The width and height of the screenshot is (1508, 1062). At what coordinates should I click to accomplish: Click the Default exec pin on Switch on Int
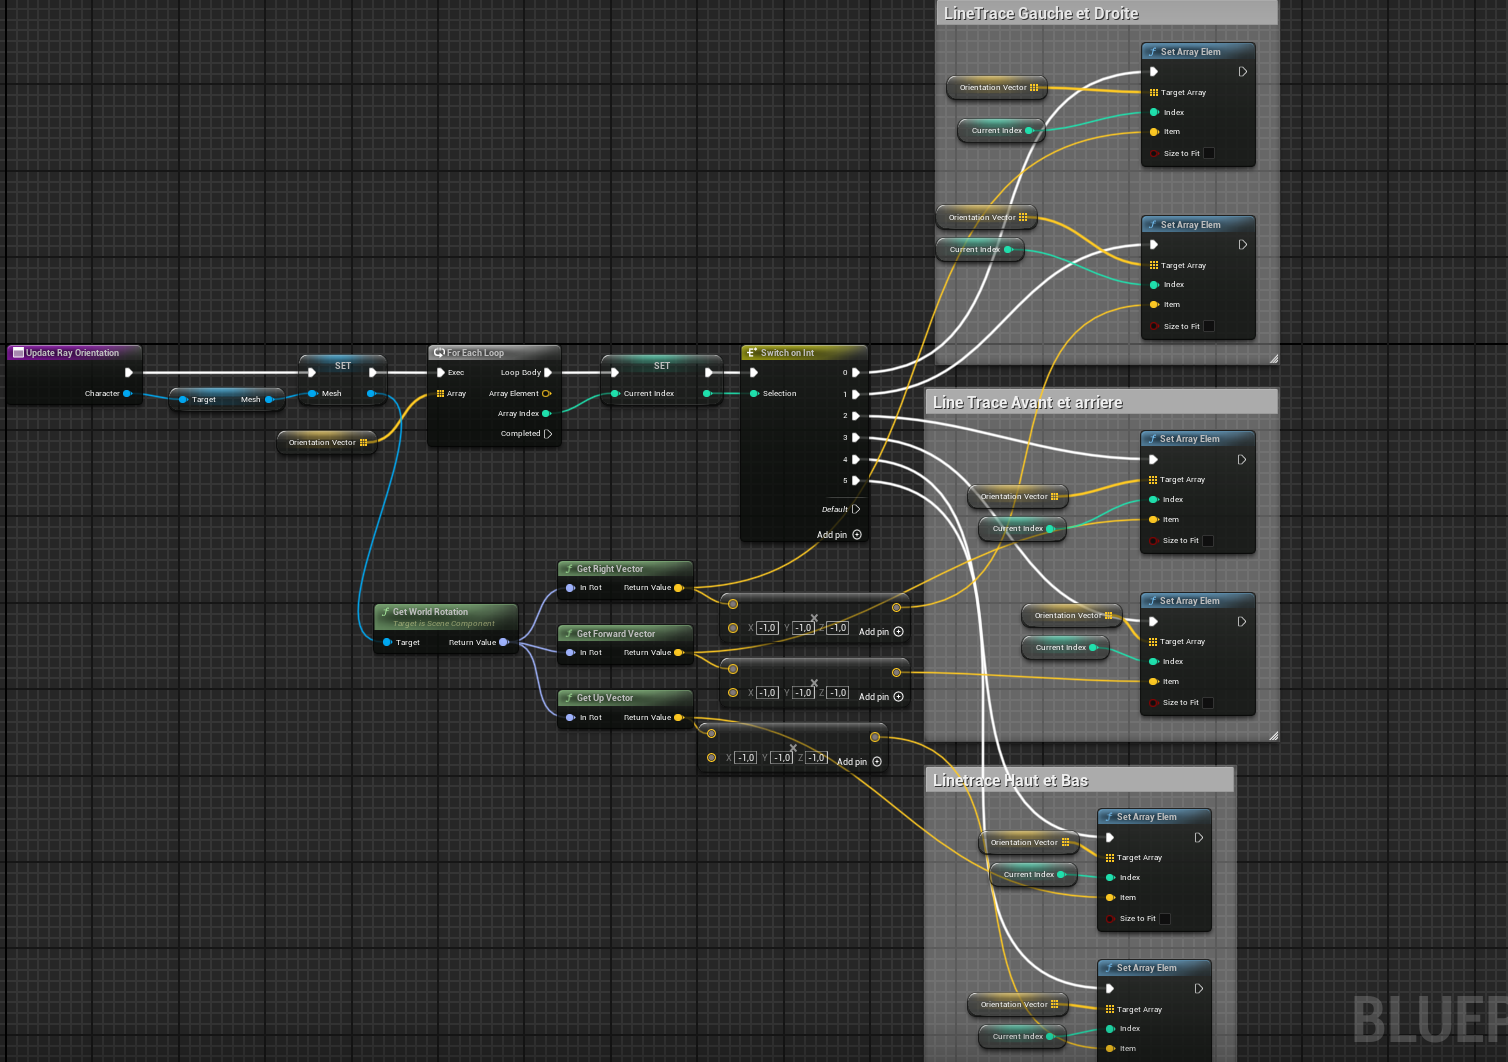pyautogui.click(x=856, y=509)
